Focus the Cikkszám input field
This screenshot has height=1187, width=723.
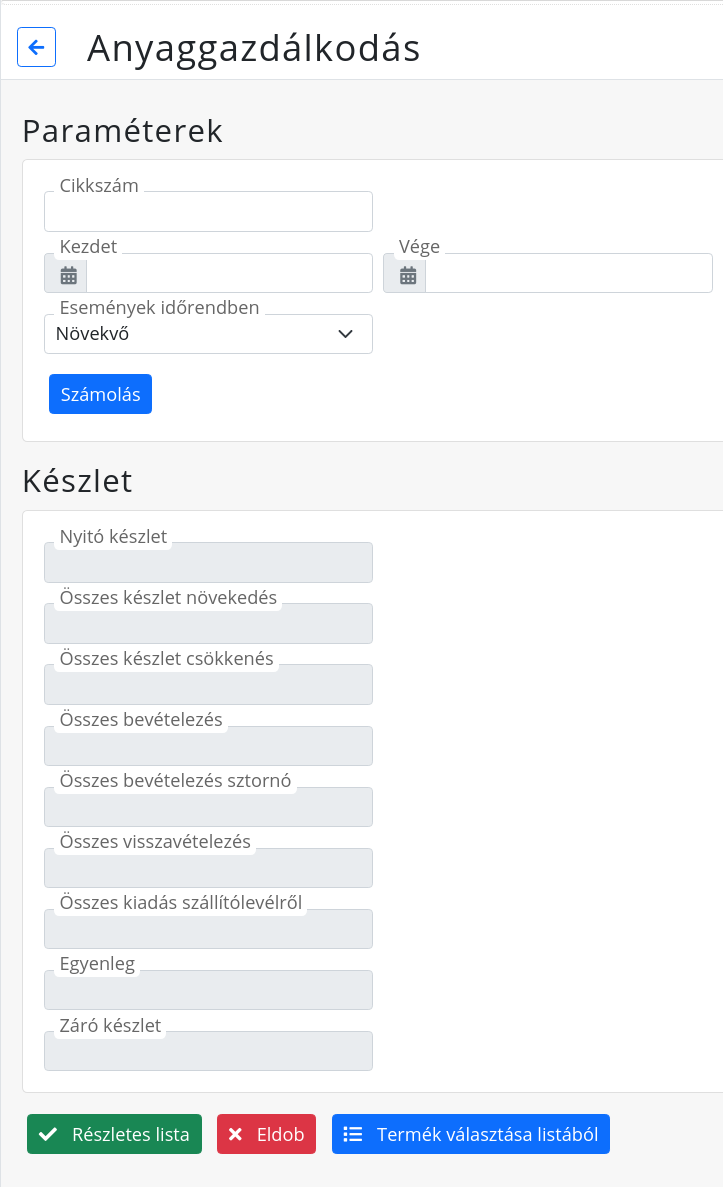click(x=208, y=211)
